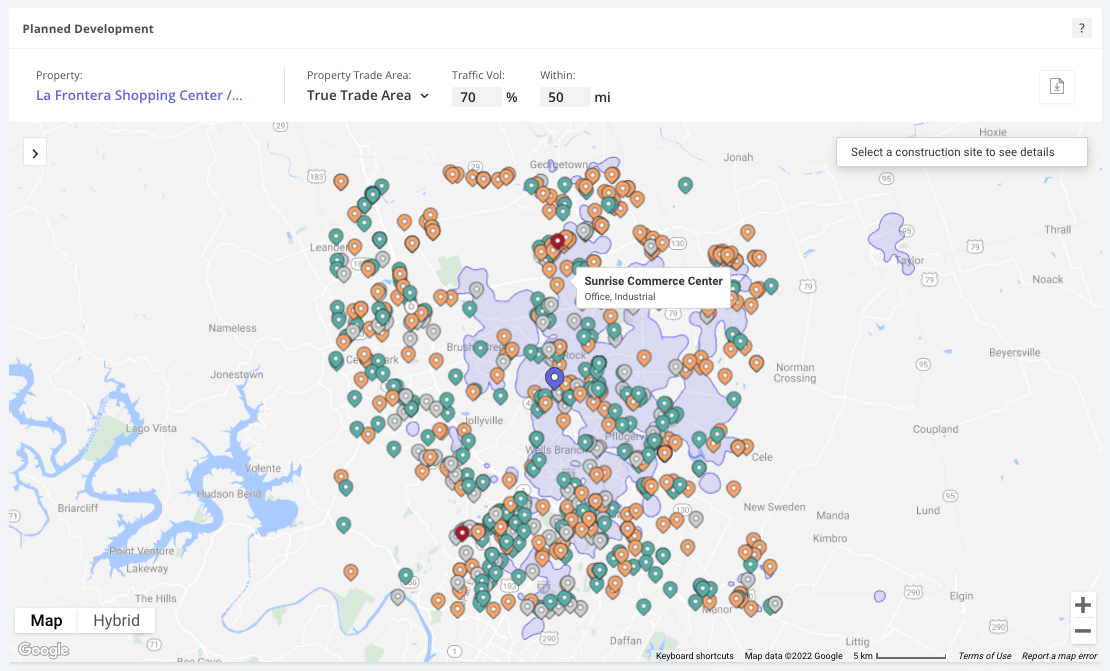Zoom in with the plus icon

click(1083, 604)
